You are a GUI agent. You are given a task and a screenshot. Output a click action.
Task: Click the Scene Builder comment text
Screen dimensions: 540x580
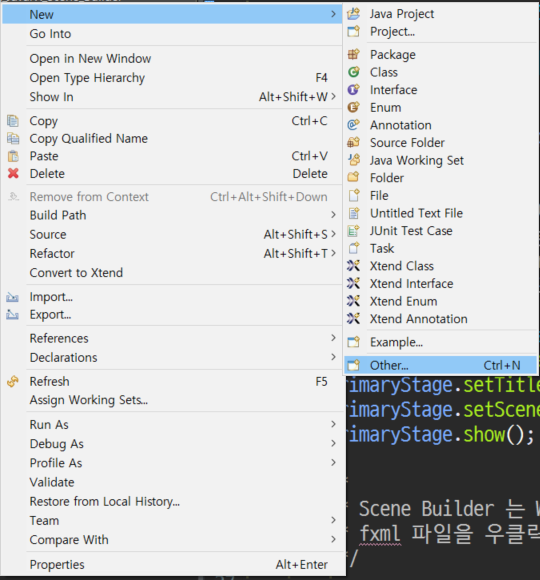tap(449, 509)
